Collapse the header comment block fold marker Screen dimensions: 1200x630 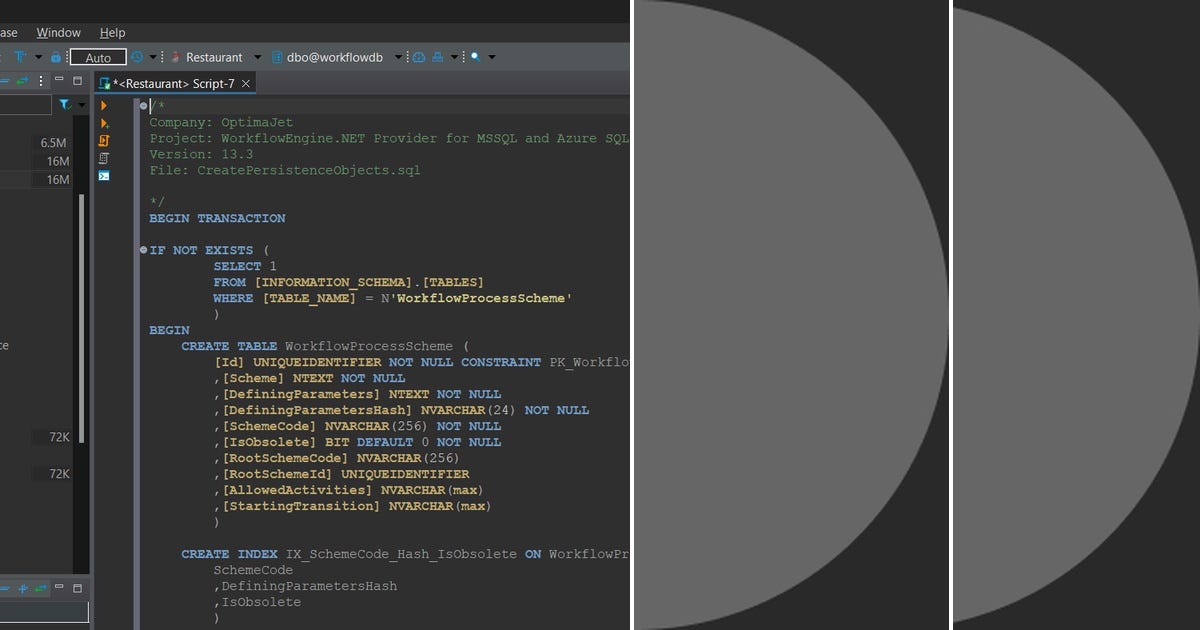pos(143,105)
